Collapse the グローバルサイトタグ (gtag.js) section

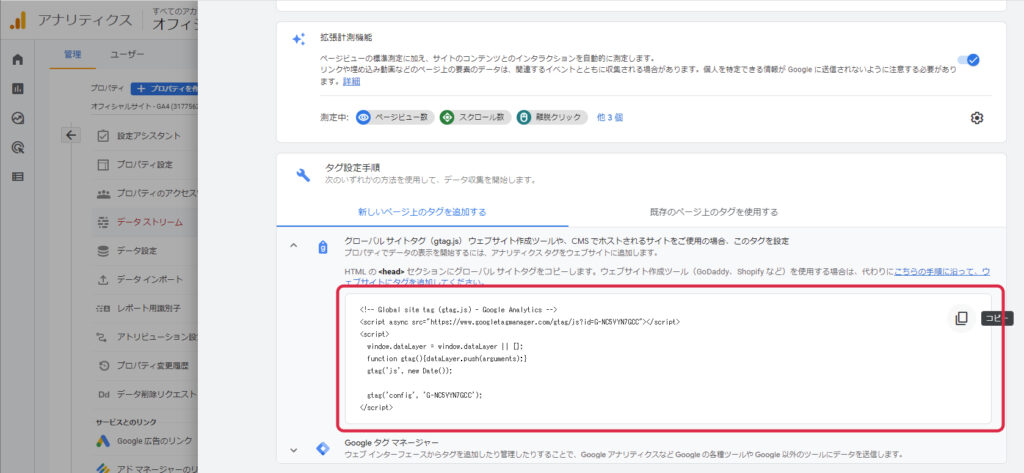[x=293, y=246]
